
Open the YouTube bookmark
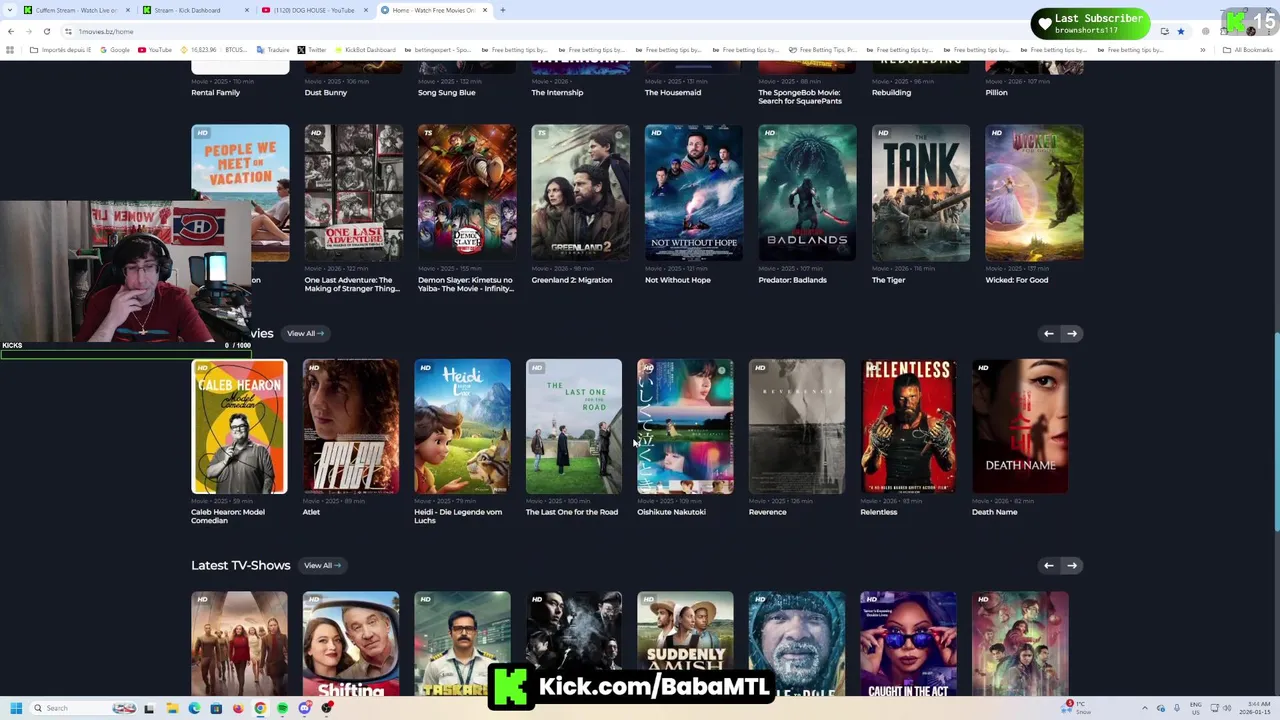[155, 50]
